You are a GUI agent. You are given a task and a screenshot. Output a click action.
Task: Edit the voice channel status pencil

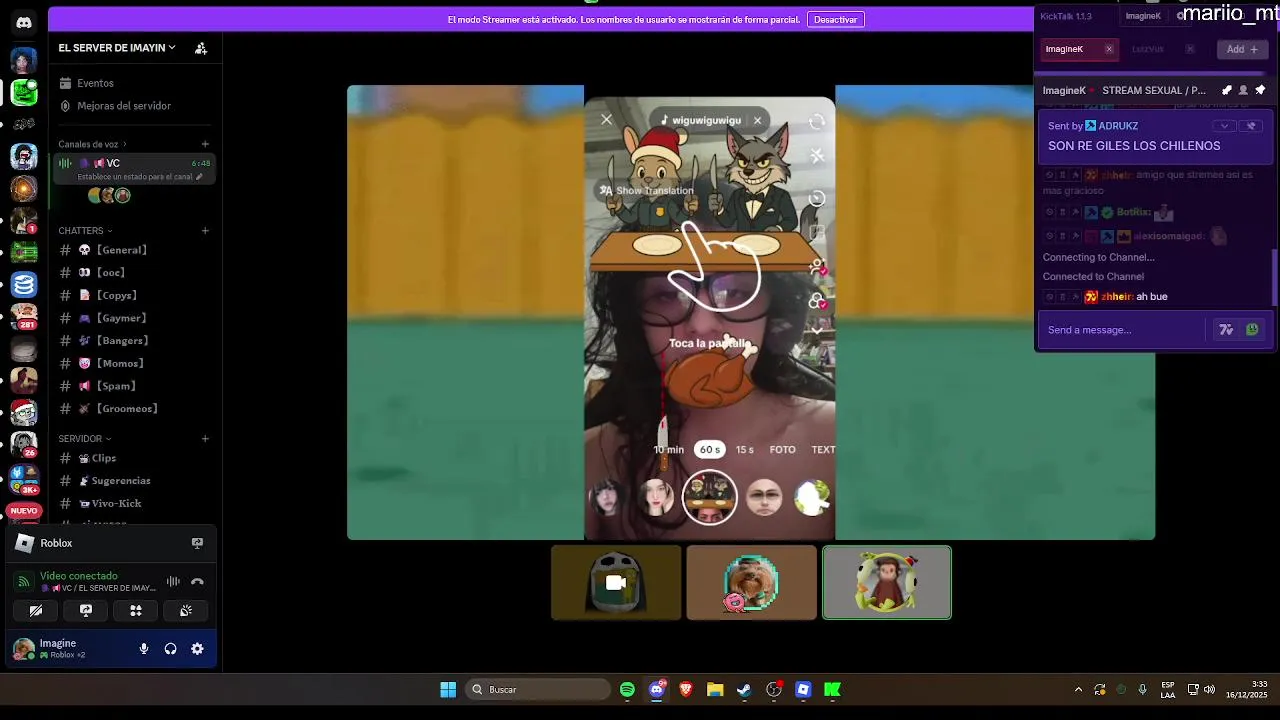199,177
